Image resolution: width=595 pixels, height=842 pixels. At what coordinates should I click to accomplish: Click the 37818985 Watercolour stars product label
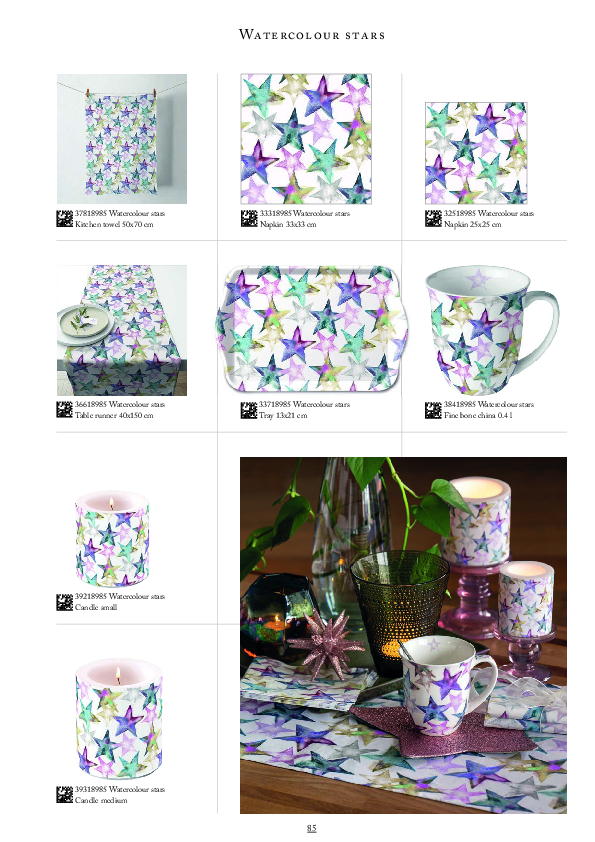point(120,214)
